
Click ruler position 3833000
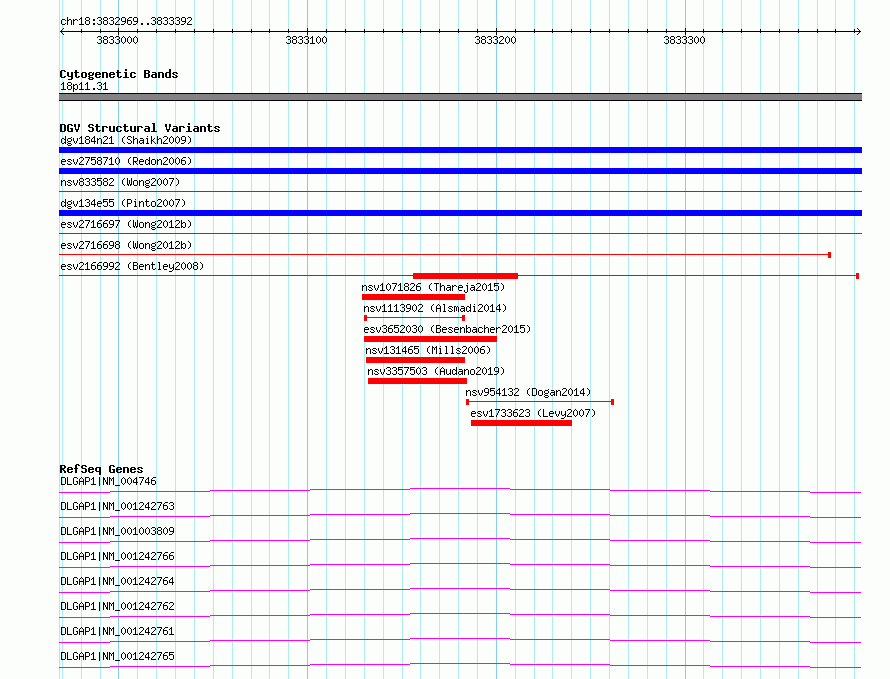click(x=117, y=40)
